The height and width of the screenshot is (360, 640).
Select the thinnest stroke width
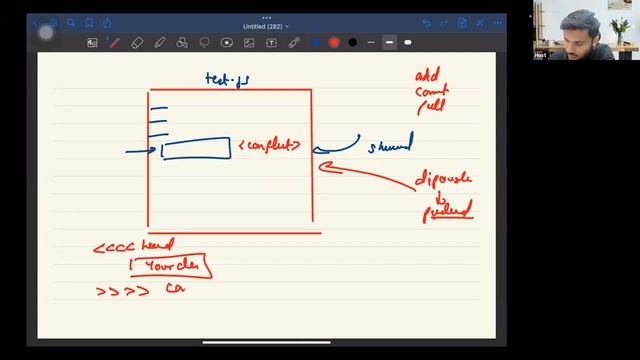[371, 42]
